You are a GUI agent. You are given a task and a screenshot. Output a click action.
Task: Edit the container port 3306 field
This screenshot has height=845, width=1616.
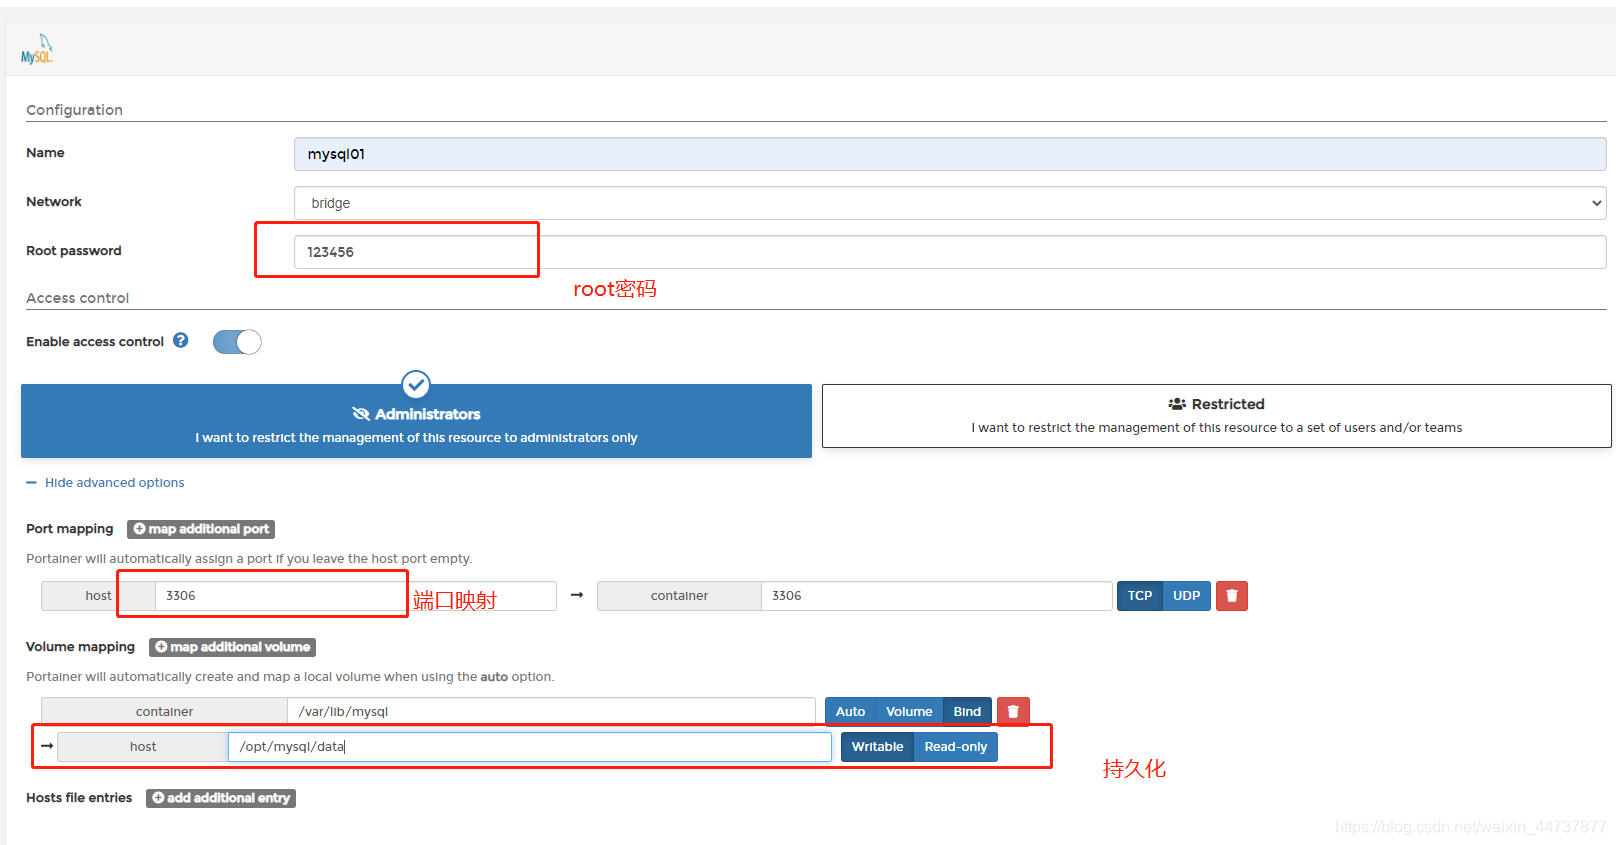[x=937, y=596]
